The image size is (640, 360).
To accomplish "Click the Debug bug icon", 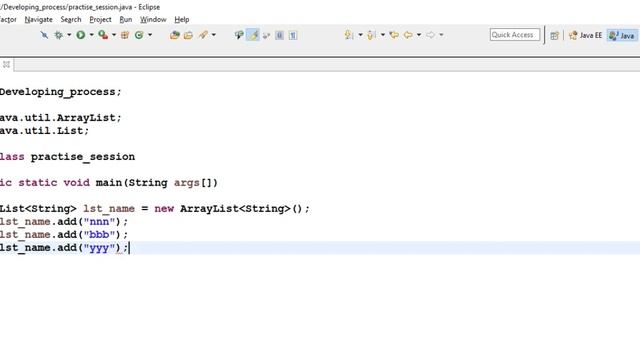I will pos(59,35).
